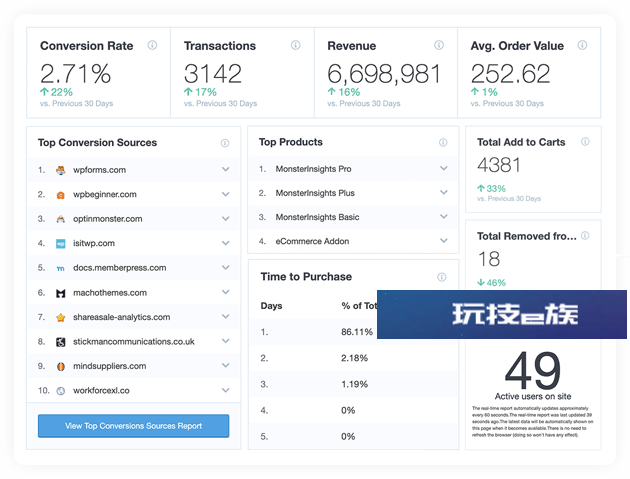This screenshot has width=630, height=479.
Task: Expand the shareasale-analytics.com row chevron
Action: pos(226,316)
